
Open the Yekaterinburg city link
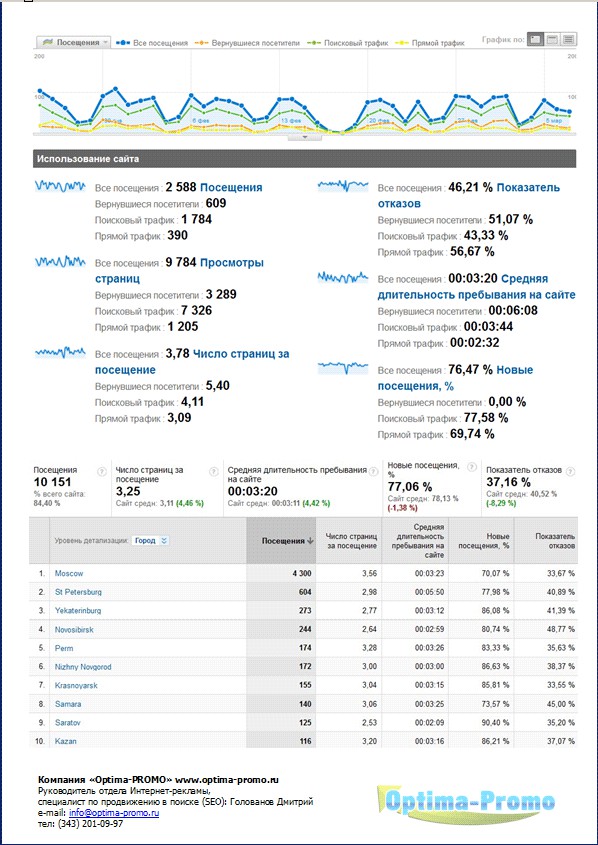78,611
